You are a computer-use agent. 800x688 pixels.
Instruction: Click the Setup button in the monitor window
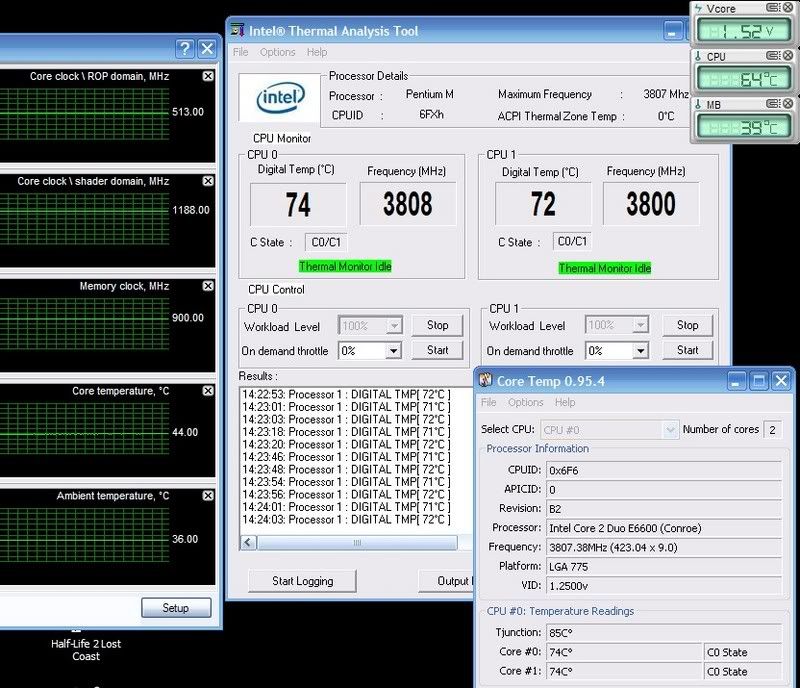coord(176,608)
